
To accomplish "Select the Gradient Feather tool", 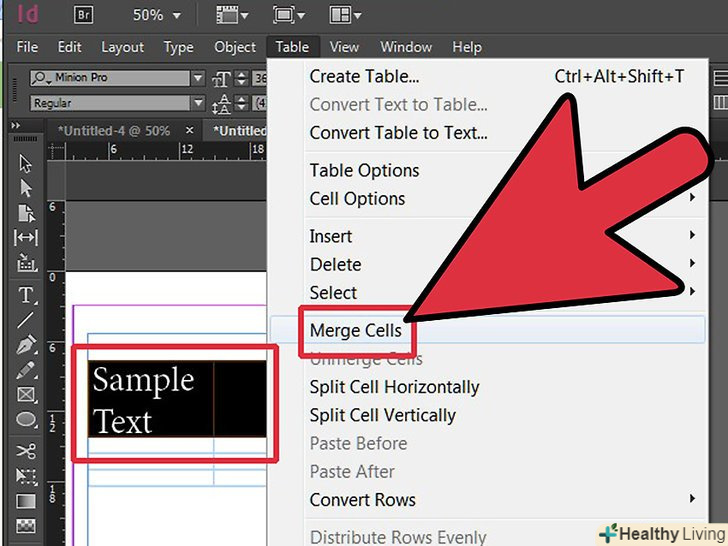I will point(26,526).
